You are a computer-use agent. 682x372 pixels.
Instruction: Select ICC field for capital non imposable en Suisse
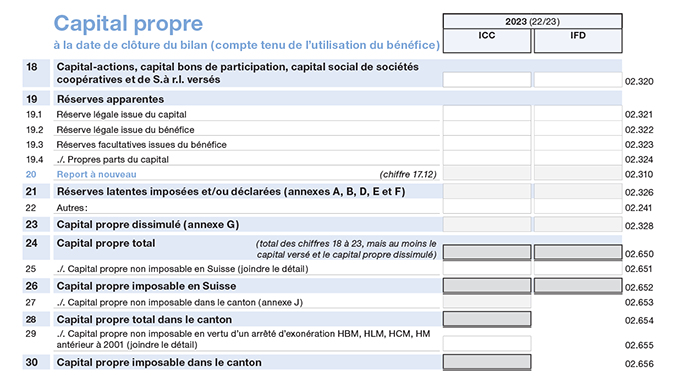(x=487, y=268)
